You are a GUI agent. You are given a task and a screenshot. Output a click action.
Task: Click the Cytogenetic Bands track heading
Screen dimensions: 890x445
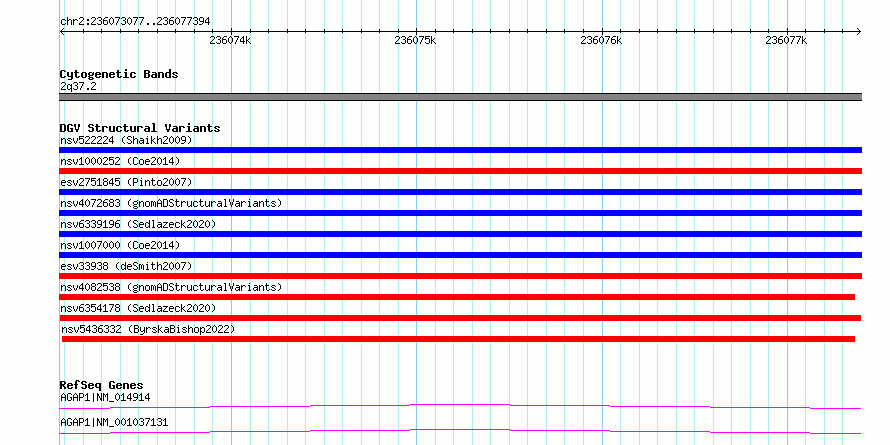(119, 74)
